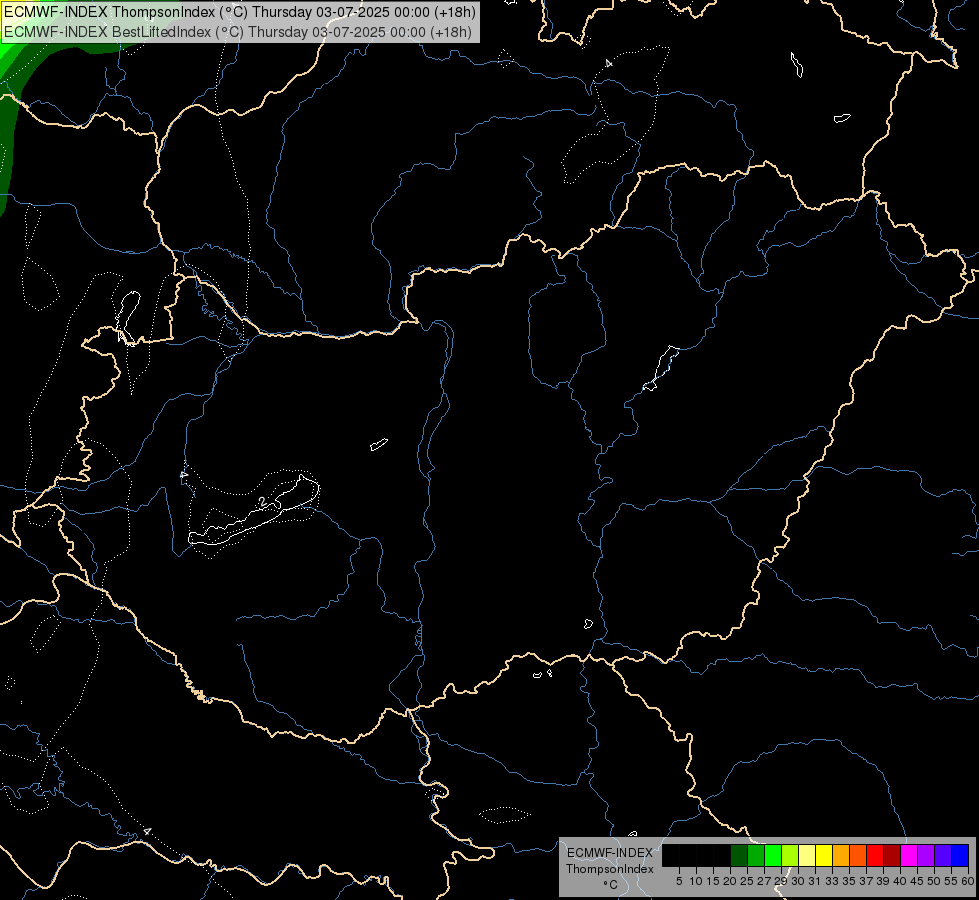Click the ThompsonIndex title line at top
The width and height of the screenshot is (979, 900).
240,12
